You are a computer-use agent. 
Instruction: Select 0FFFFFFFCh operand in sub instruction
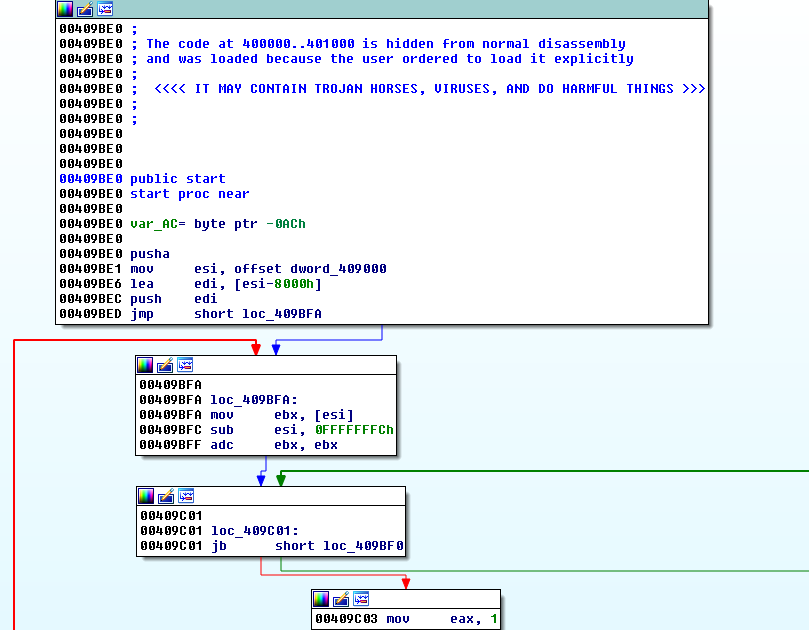point(354,430)
